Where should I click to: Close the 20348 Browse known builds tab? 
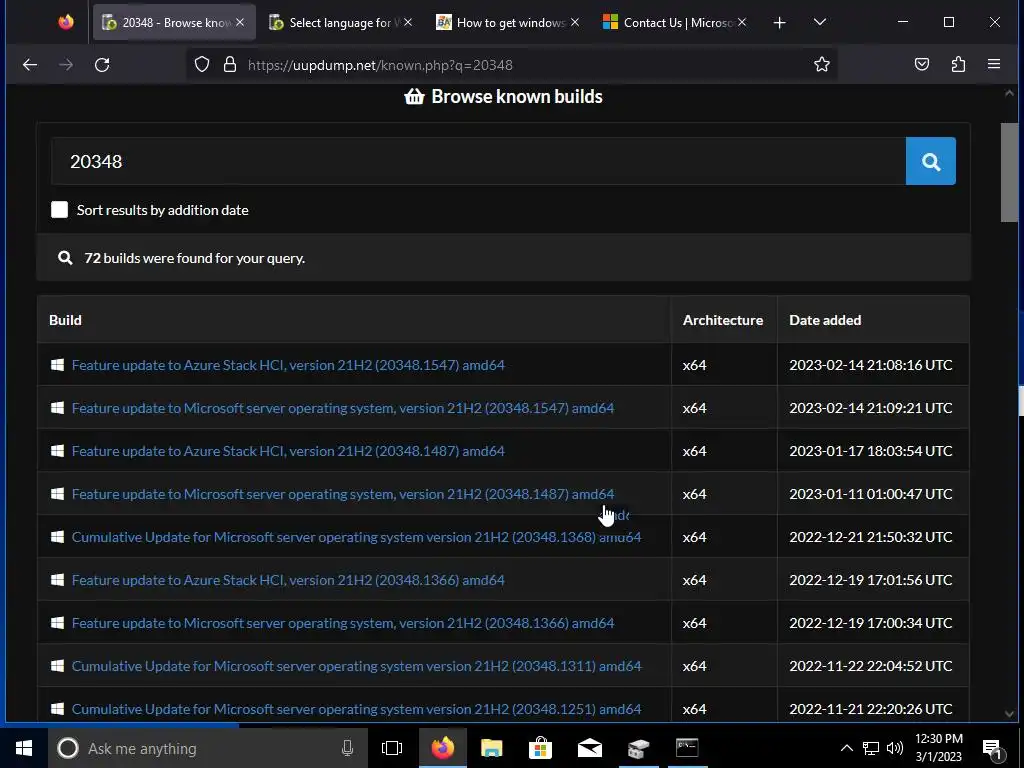(240, 22)
